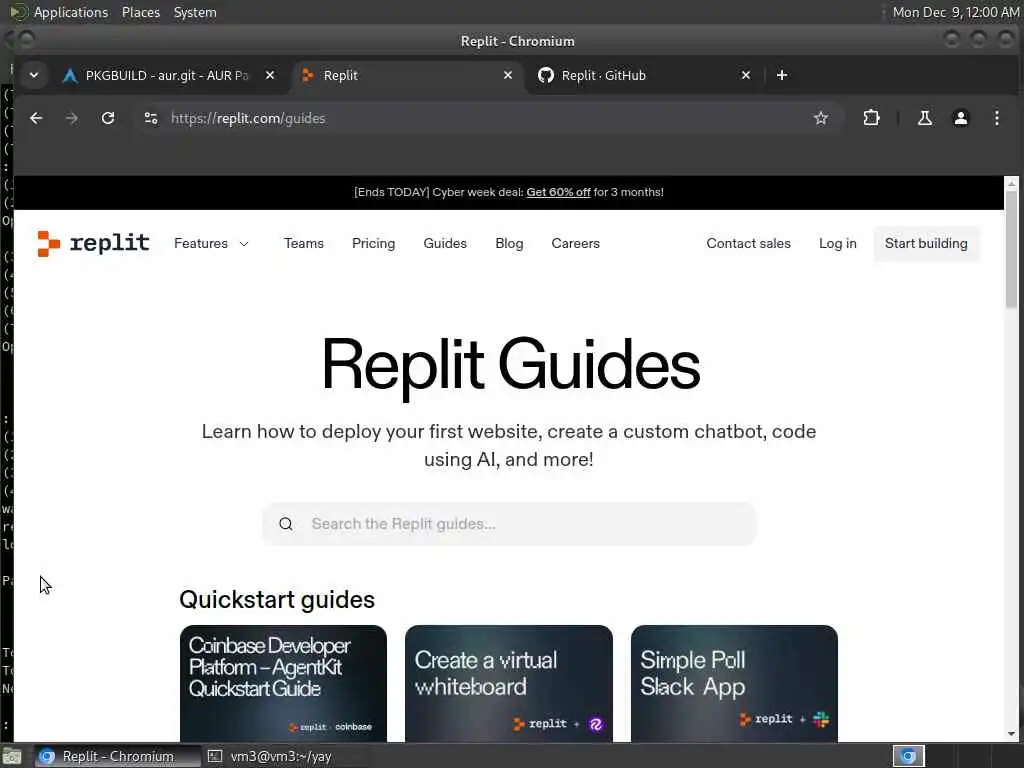Close the Replit tab
The width and height of the screenshot is (1024, 768).
(507, 75)
